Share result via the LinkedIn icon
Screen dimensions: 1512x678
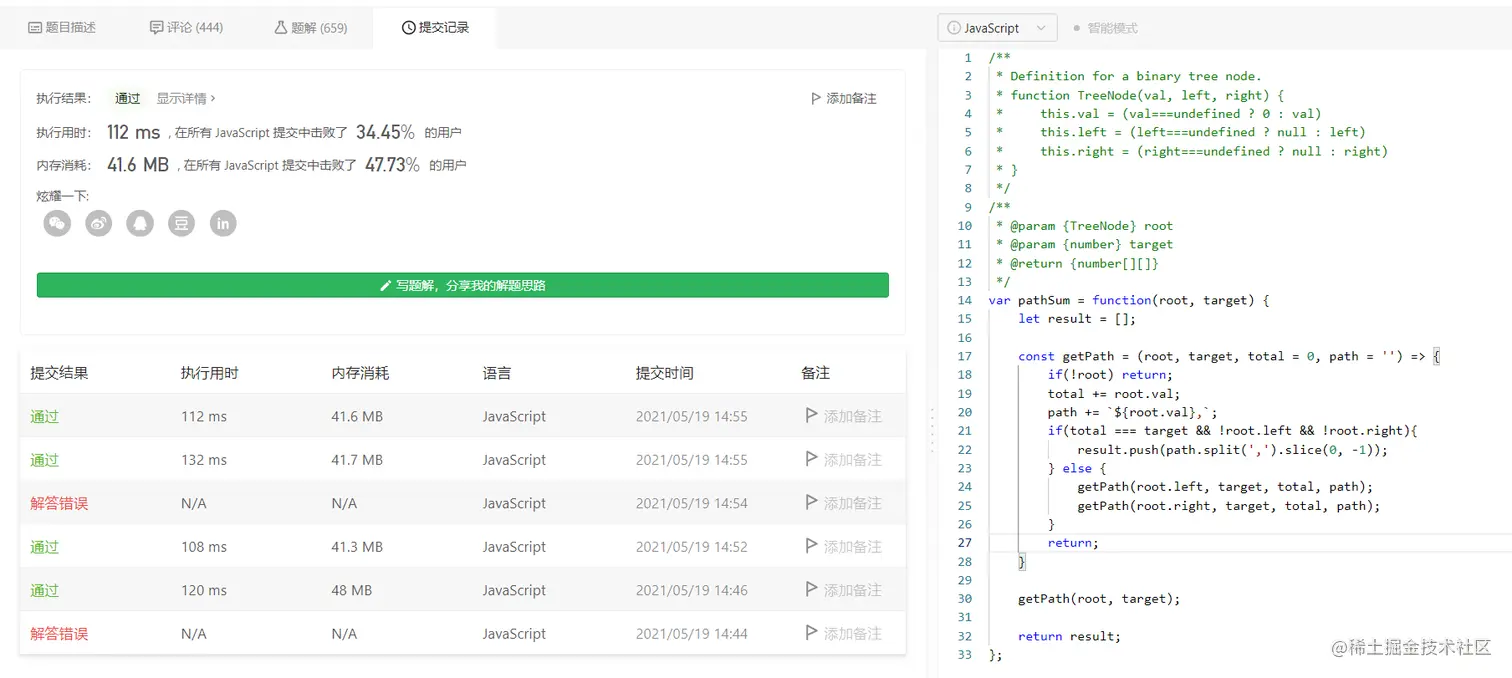221,223
